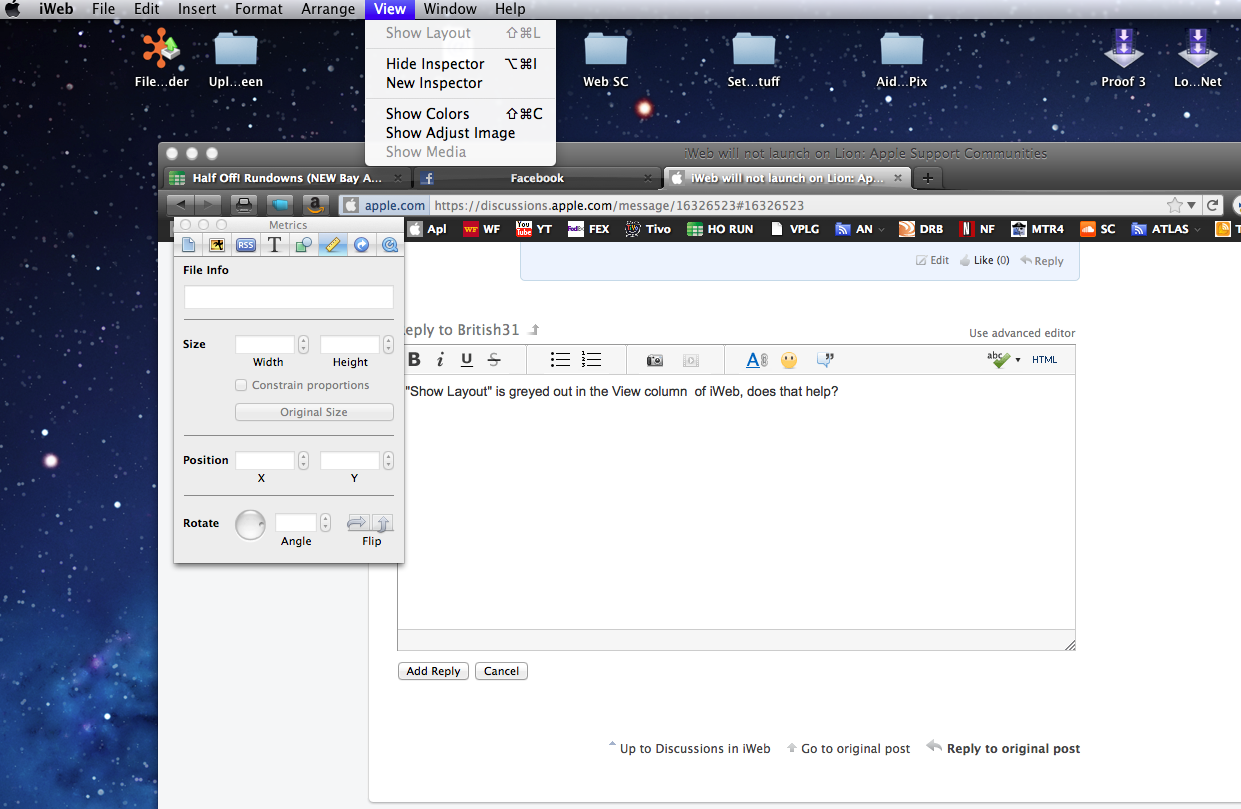Expand the AN bookmark dropdown
The image size is (1241, 809).
tap(881, 230)
